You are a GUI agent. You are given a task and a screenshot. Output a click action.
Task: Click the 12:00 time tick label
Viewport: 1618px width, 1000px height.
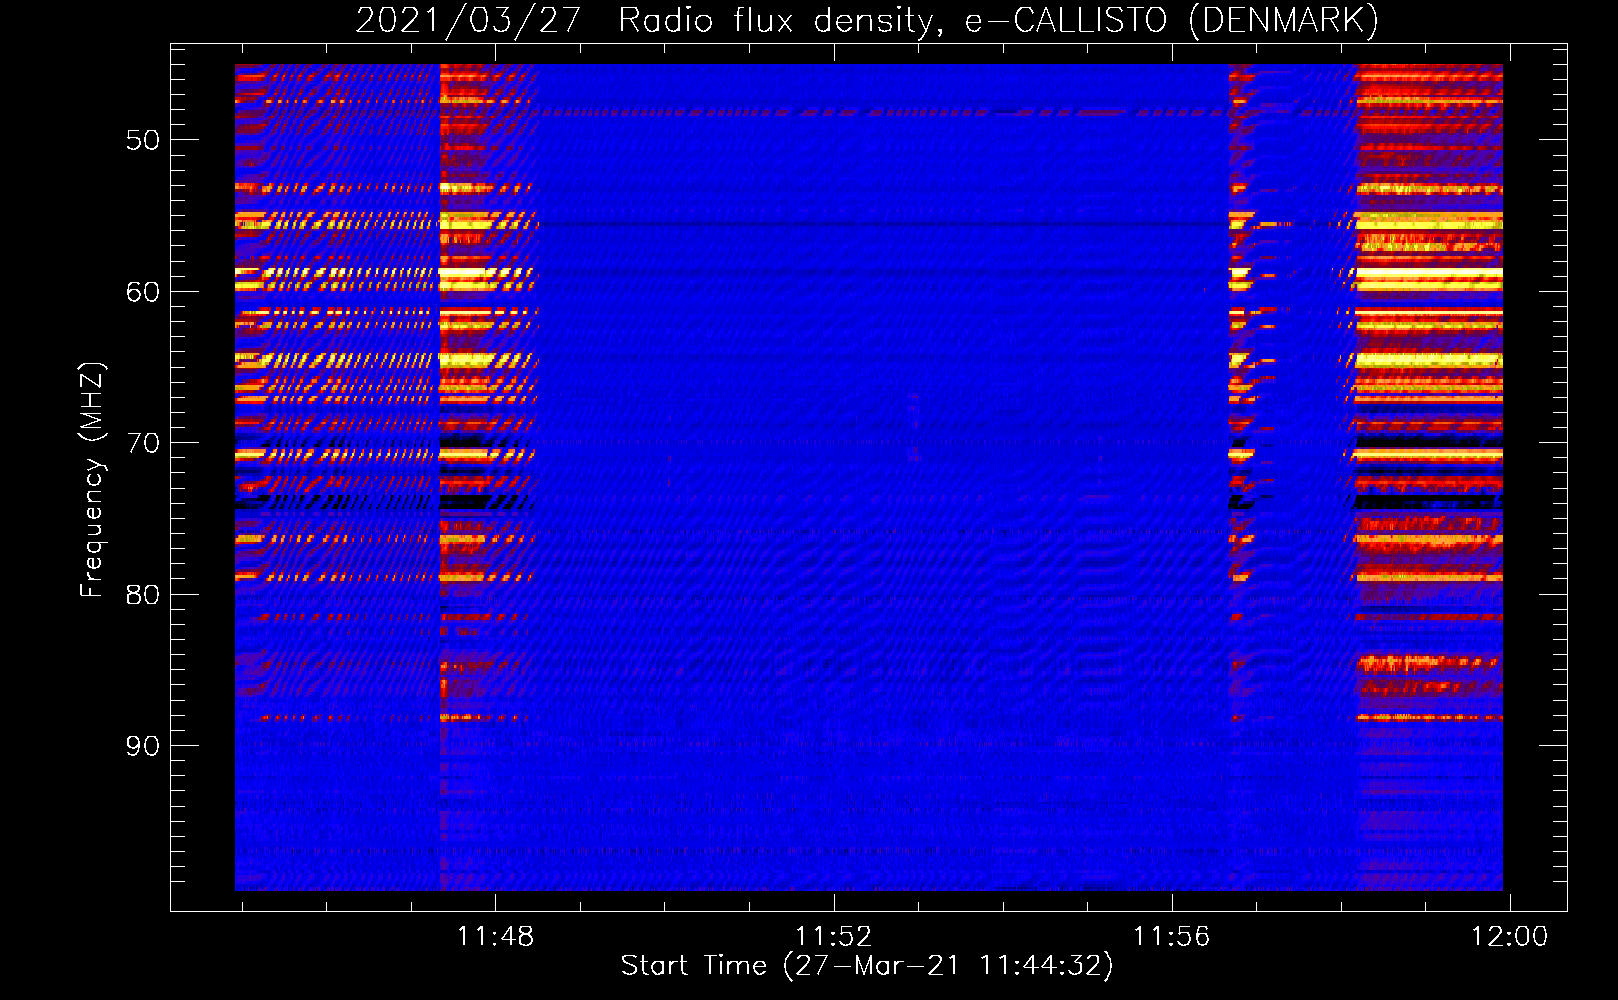tap(1509, 937)
